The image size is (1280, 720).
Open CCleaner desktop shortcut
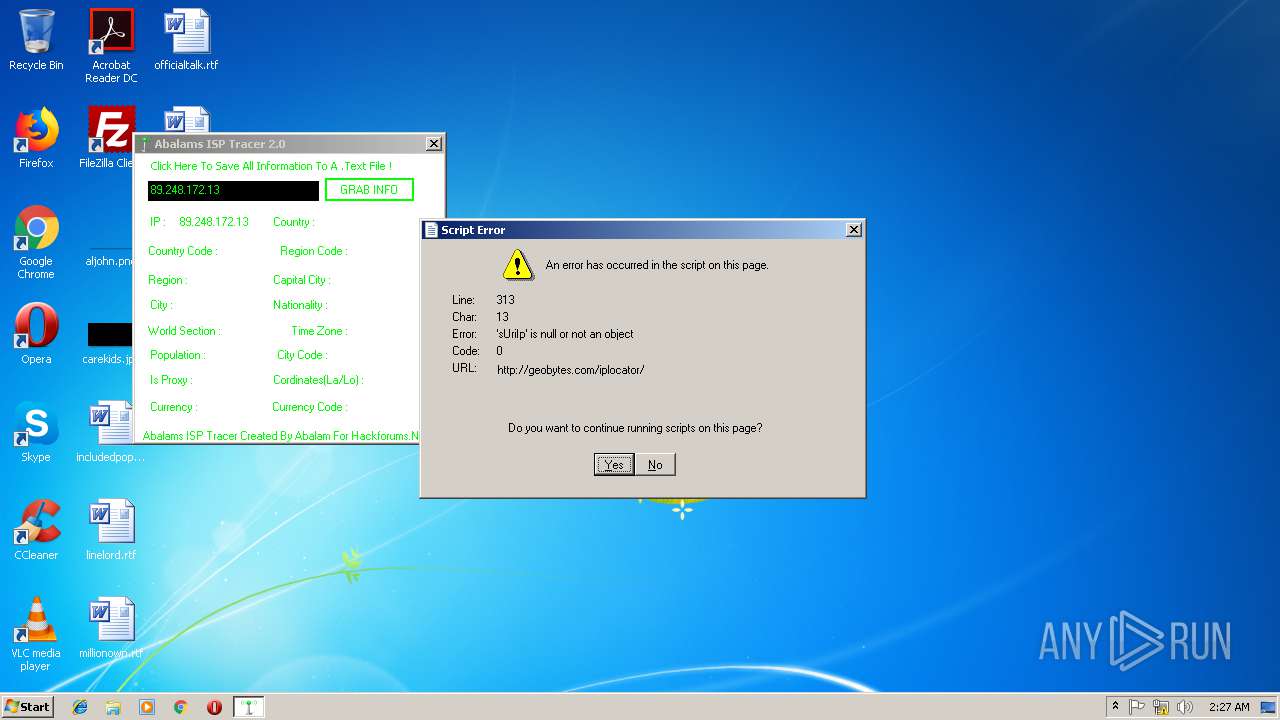pos(36,530)
